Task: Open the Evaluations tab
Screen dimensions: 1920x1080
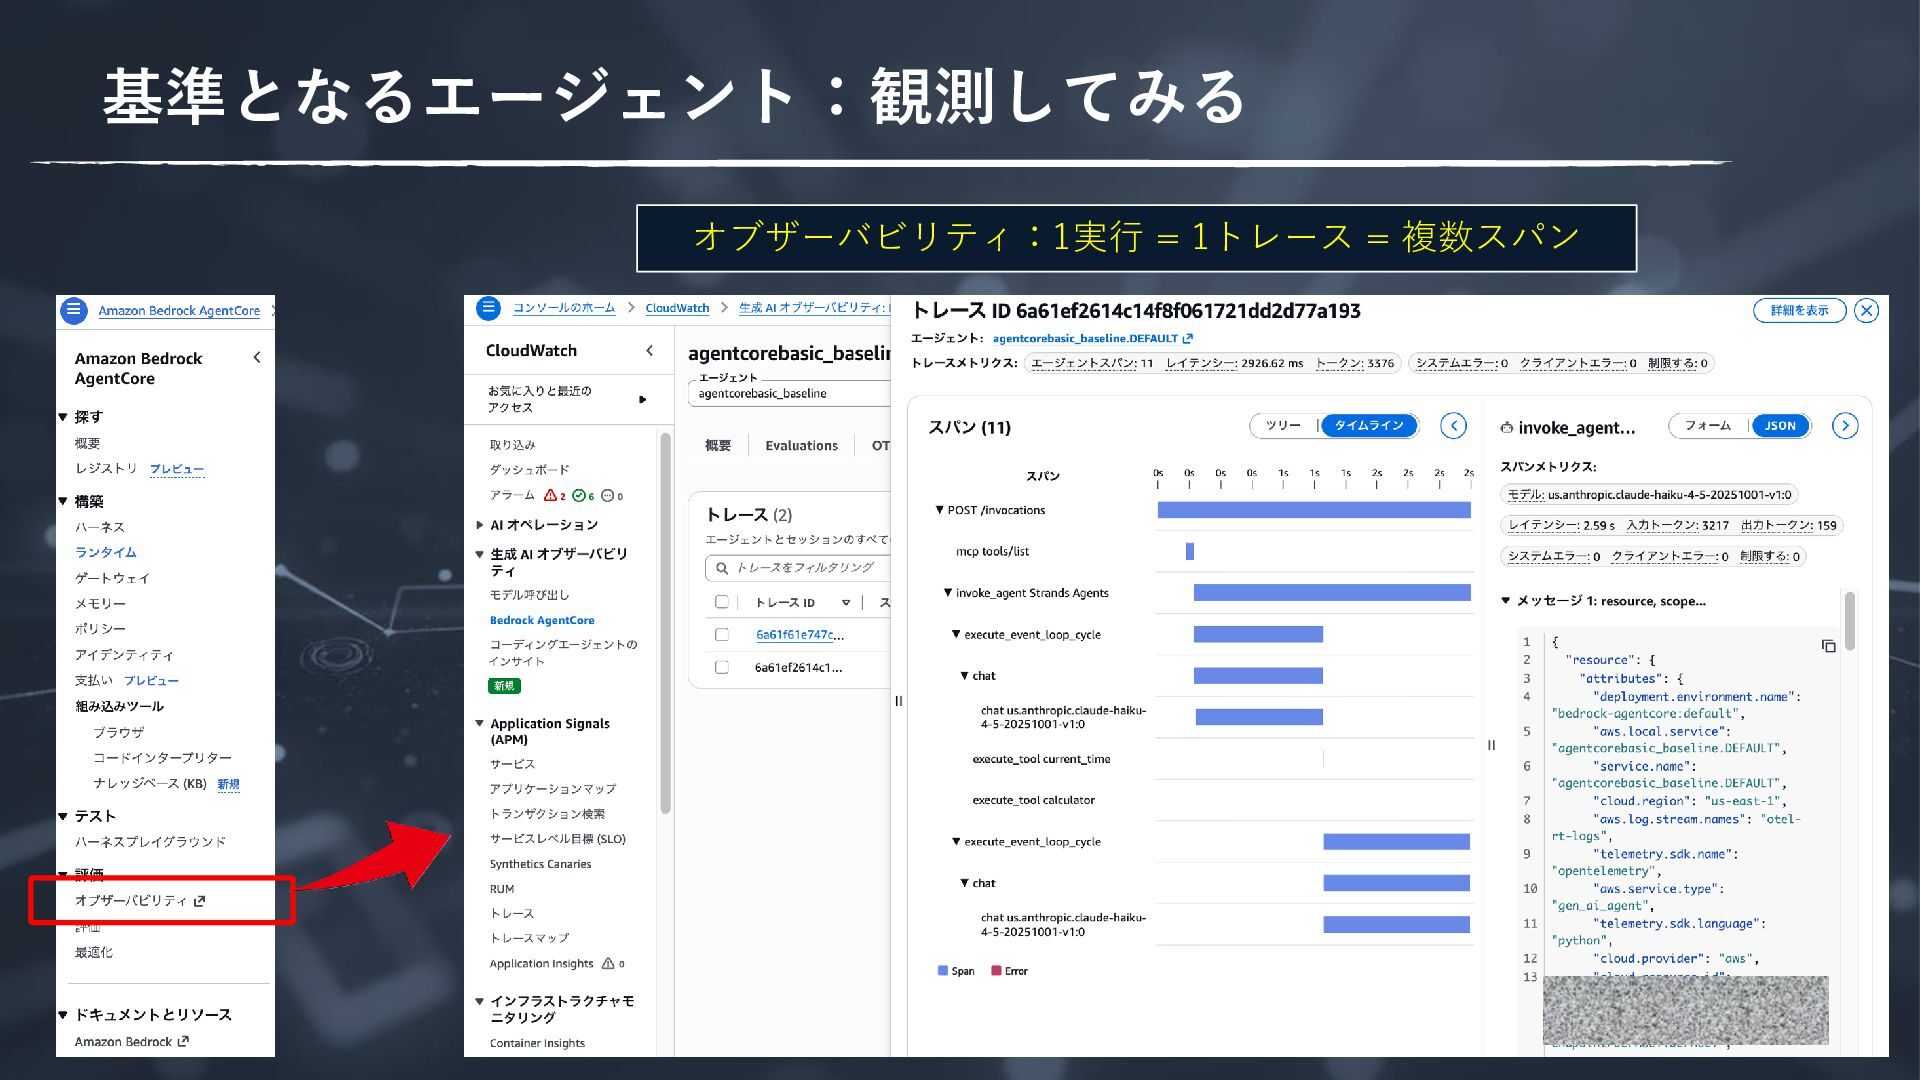Action: 801,446
